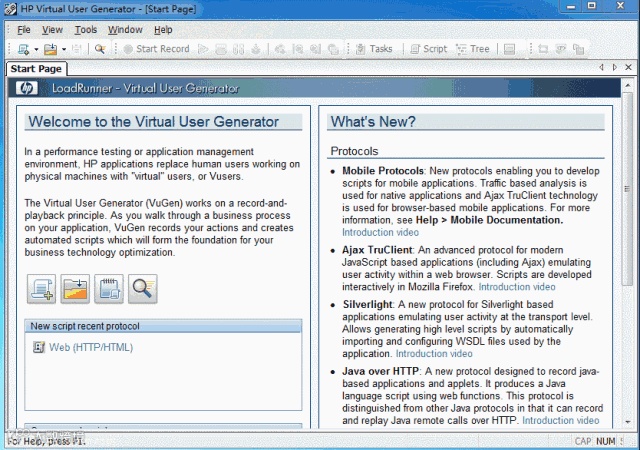
Task: Switch to Tree view
Action: 473,49
